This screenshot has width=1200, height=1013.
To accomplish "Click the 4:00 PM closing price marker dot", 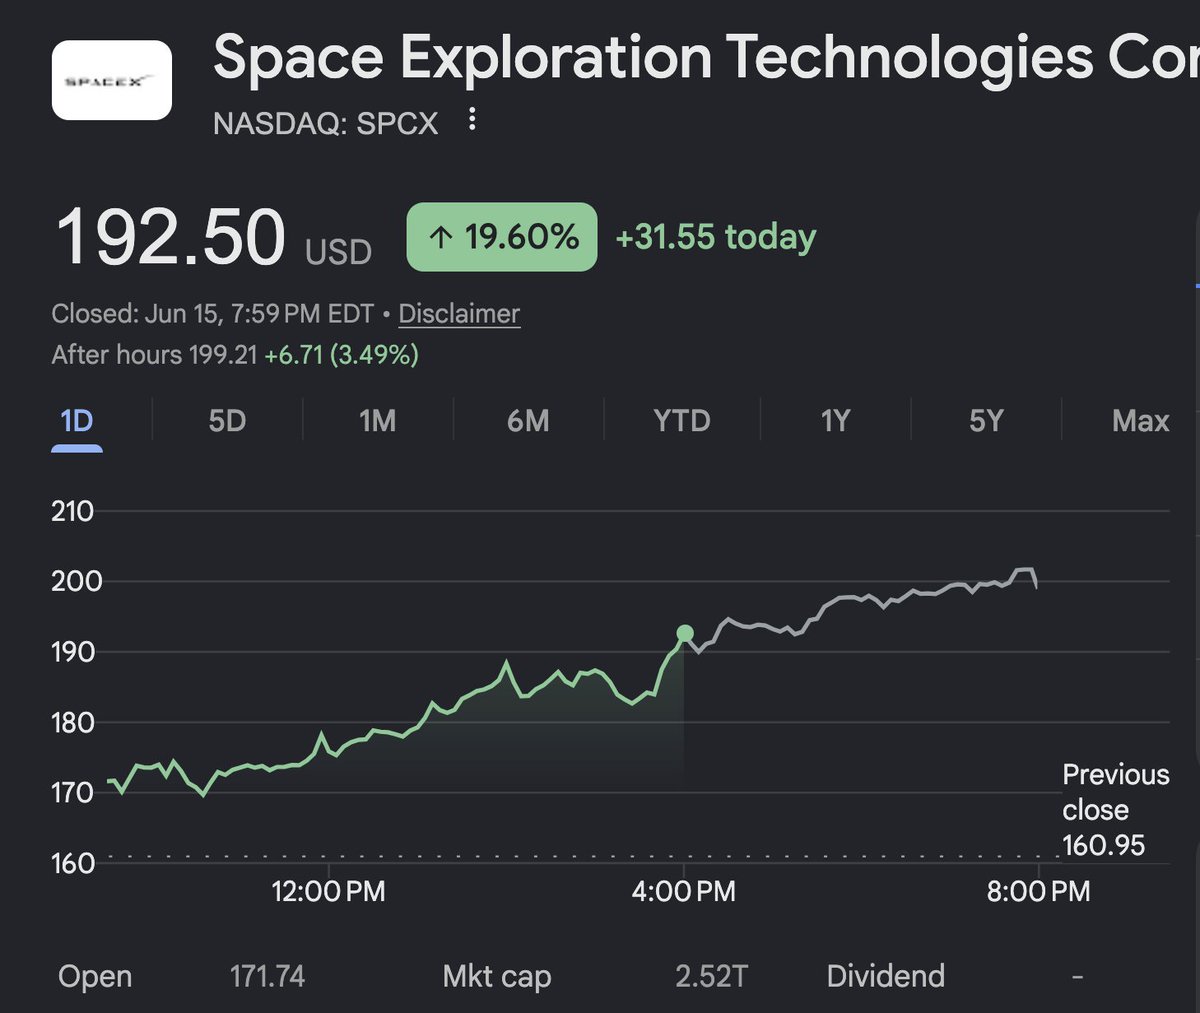I will point(685,633).
